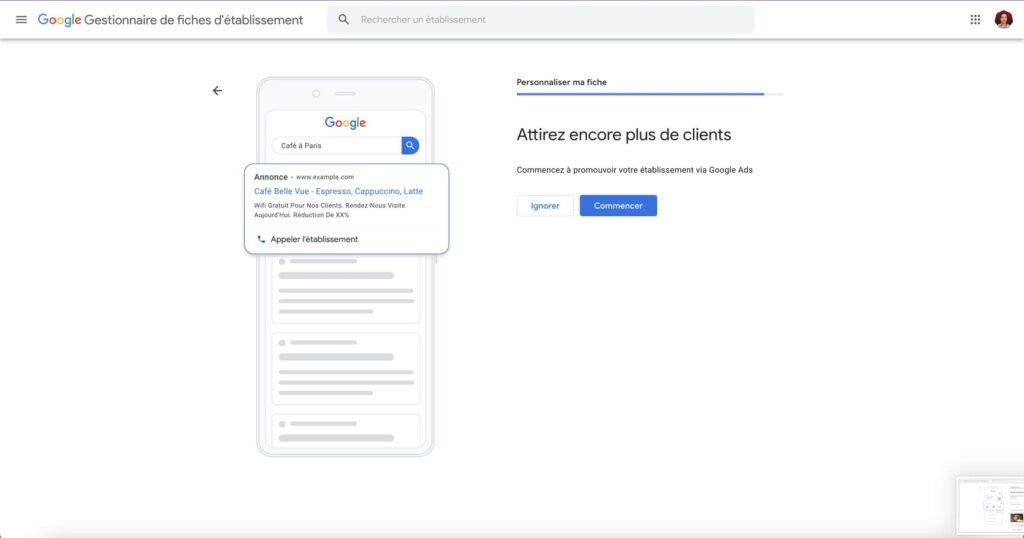Click the 'Annonce' label in ad card

click(270, 177)
